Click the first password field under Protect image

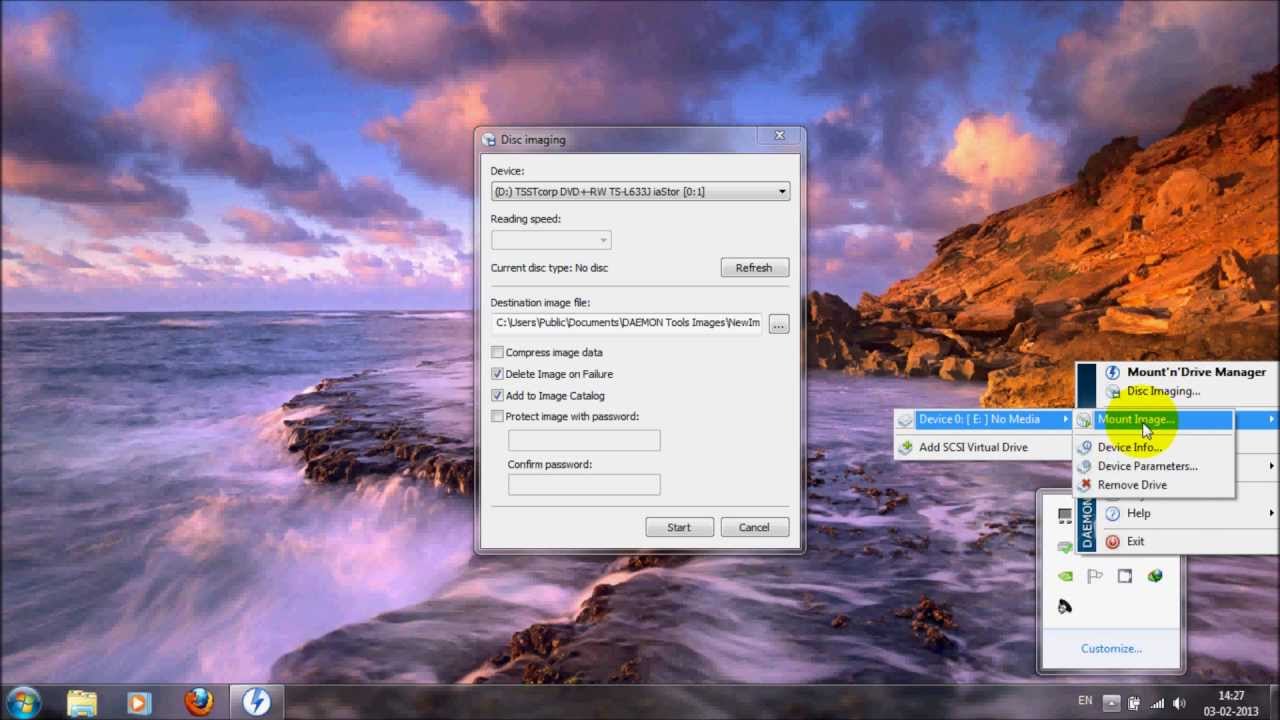tap(584, 440)
